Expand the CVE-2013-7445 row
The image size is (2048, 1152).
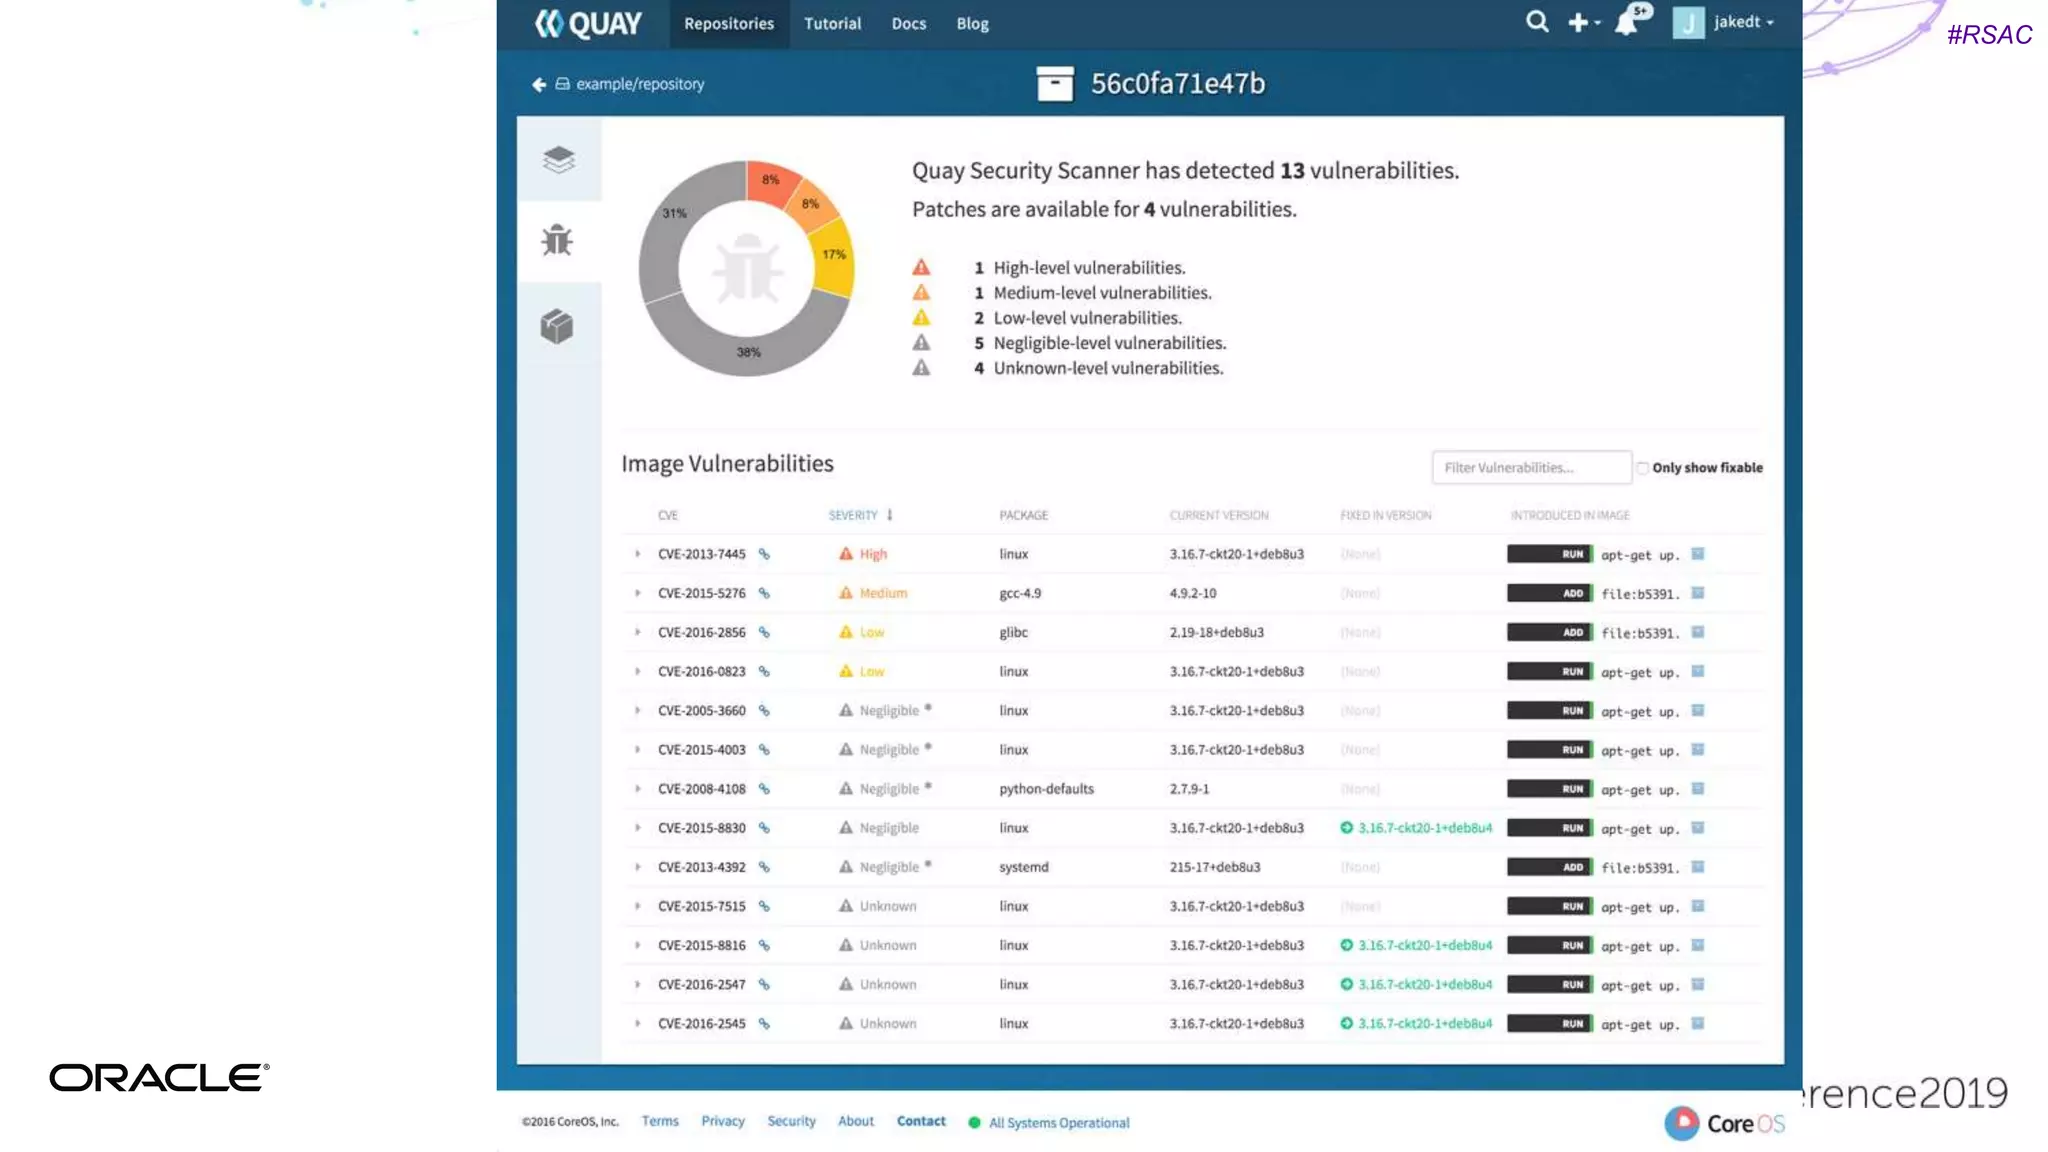(637, 554)
